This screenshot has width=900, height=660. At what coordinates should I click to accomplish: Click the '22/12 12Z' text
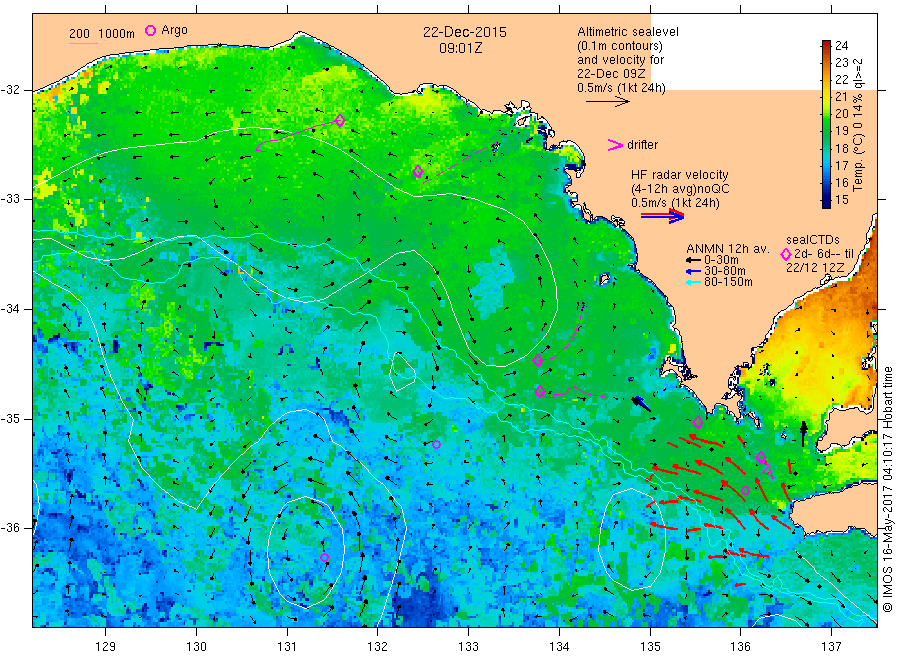(815, 268)
